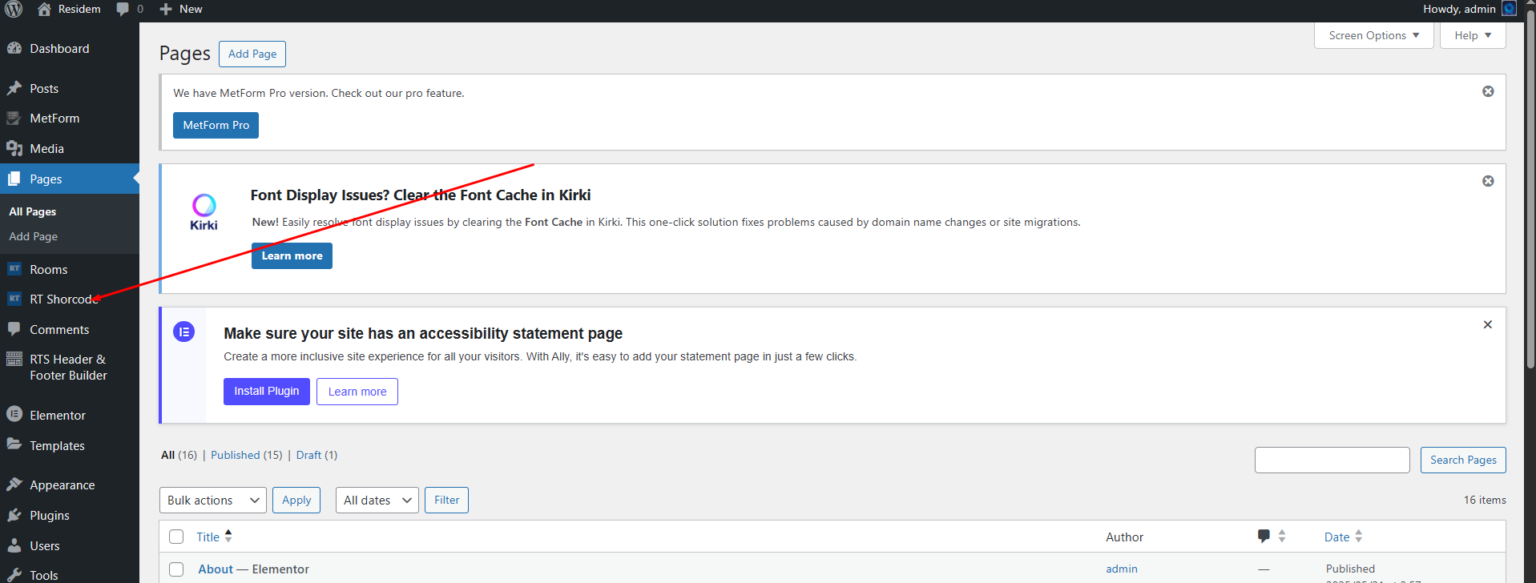
Task: Click the WordPress logo in the admin bar
Action: point(13,9)
